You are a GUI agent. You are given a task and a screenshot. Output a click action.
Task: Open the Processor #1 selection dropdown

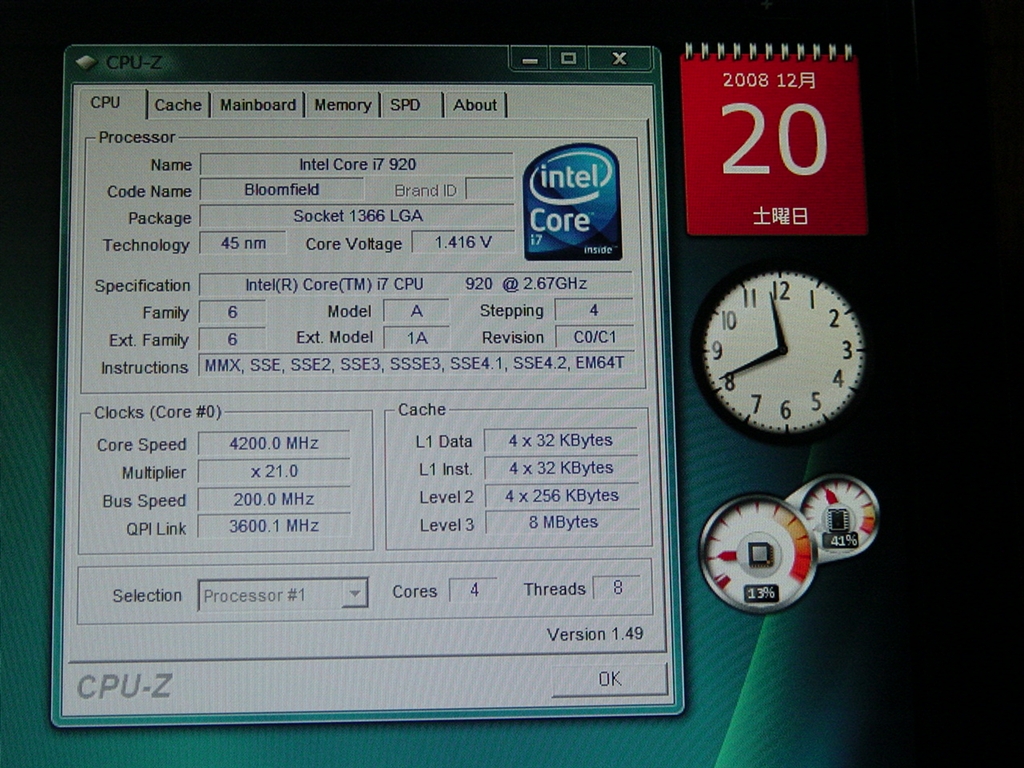283,594
